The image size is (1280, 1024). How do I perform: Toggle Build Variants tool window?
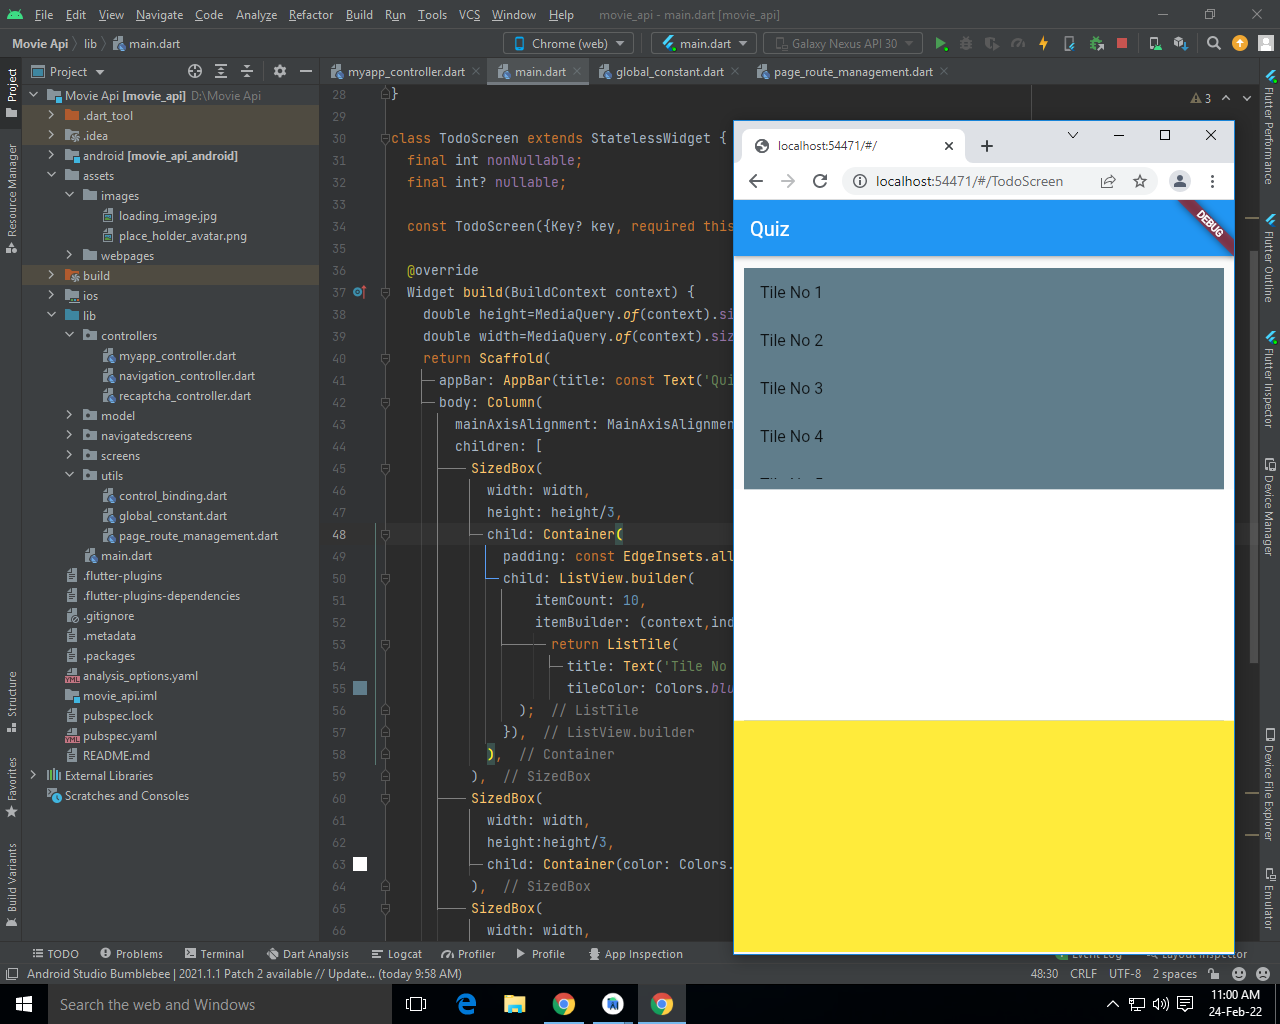point(12,884)
